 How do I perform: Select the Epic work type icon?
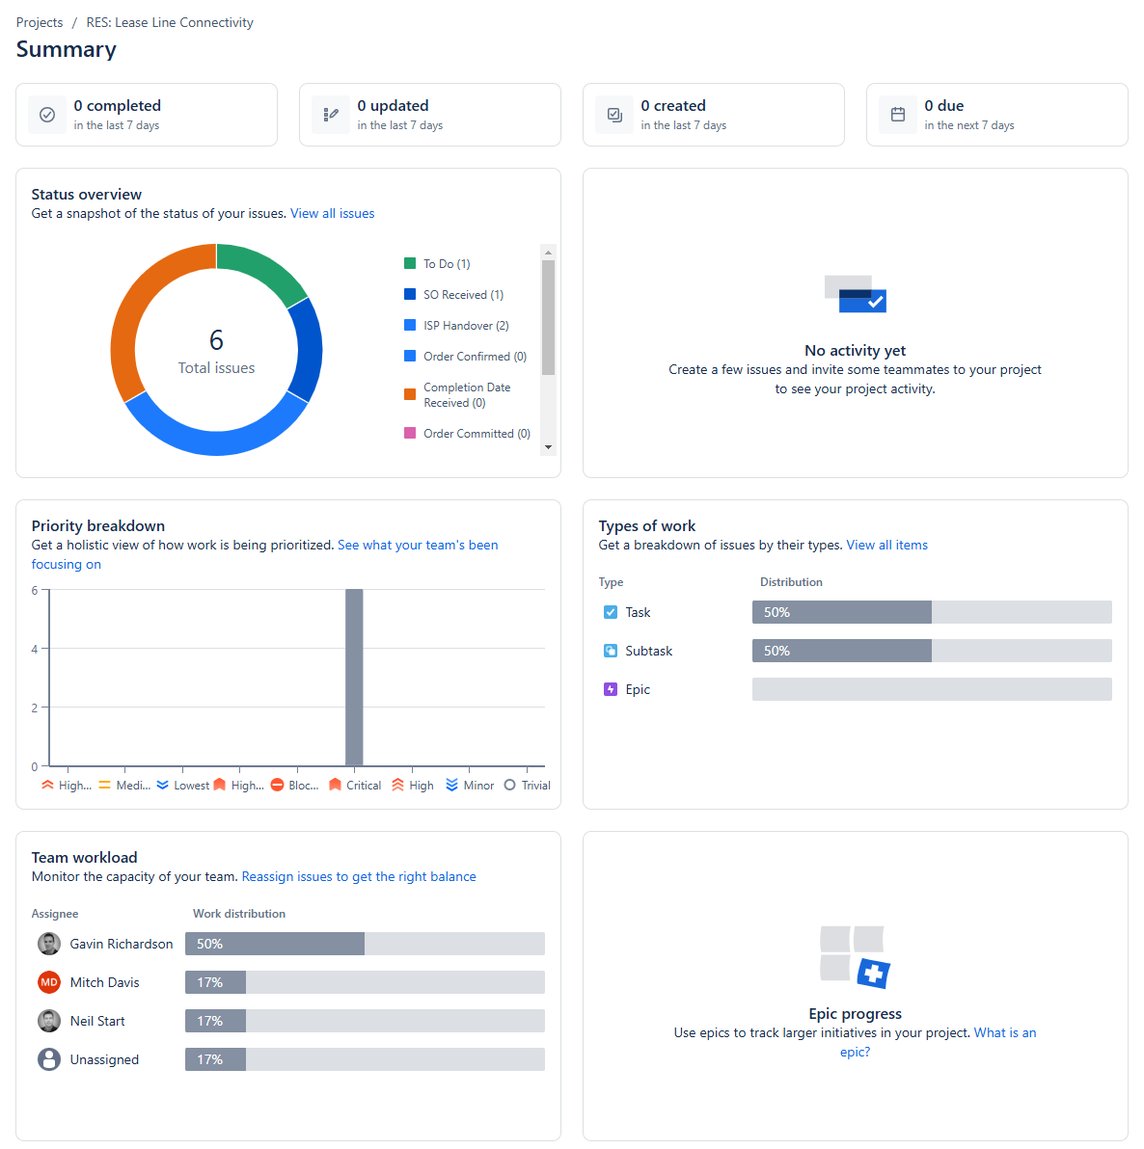tap(611, 689)
